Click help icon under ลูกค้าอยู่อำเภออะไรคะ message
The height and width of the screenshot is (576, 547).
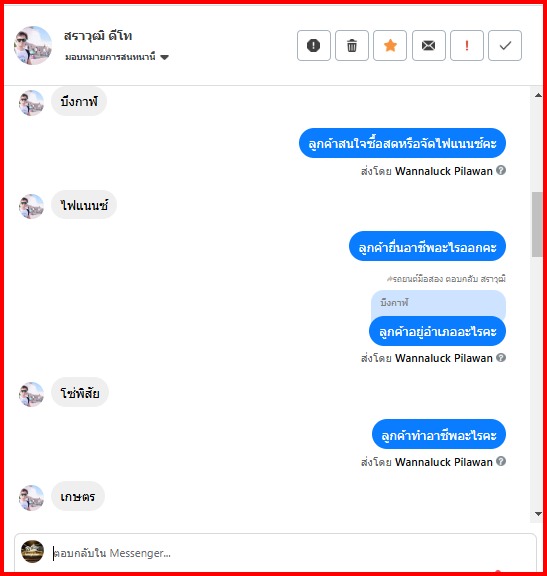pos(501,357)
